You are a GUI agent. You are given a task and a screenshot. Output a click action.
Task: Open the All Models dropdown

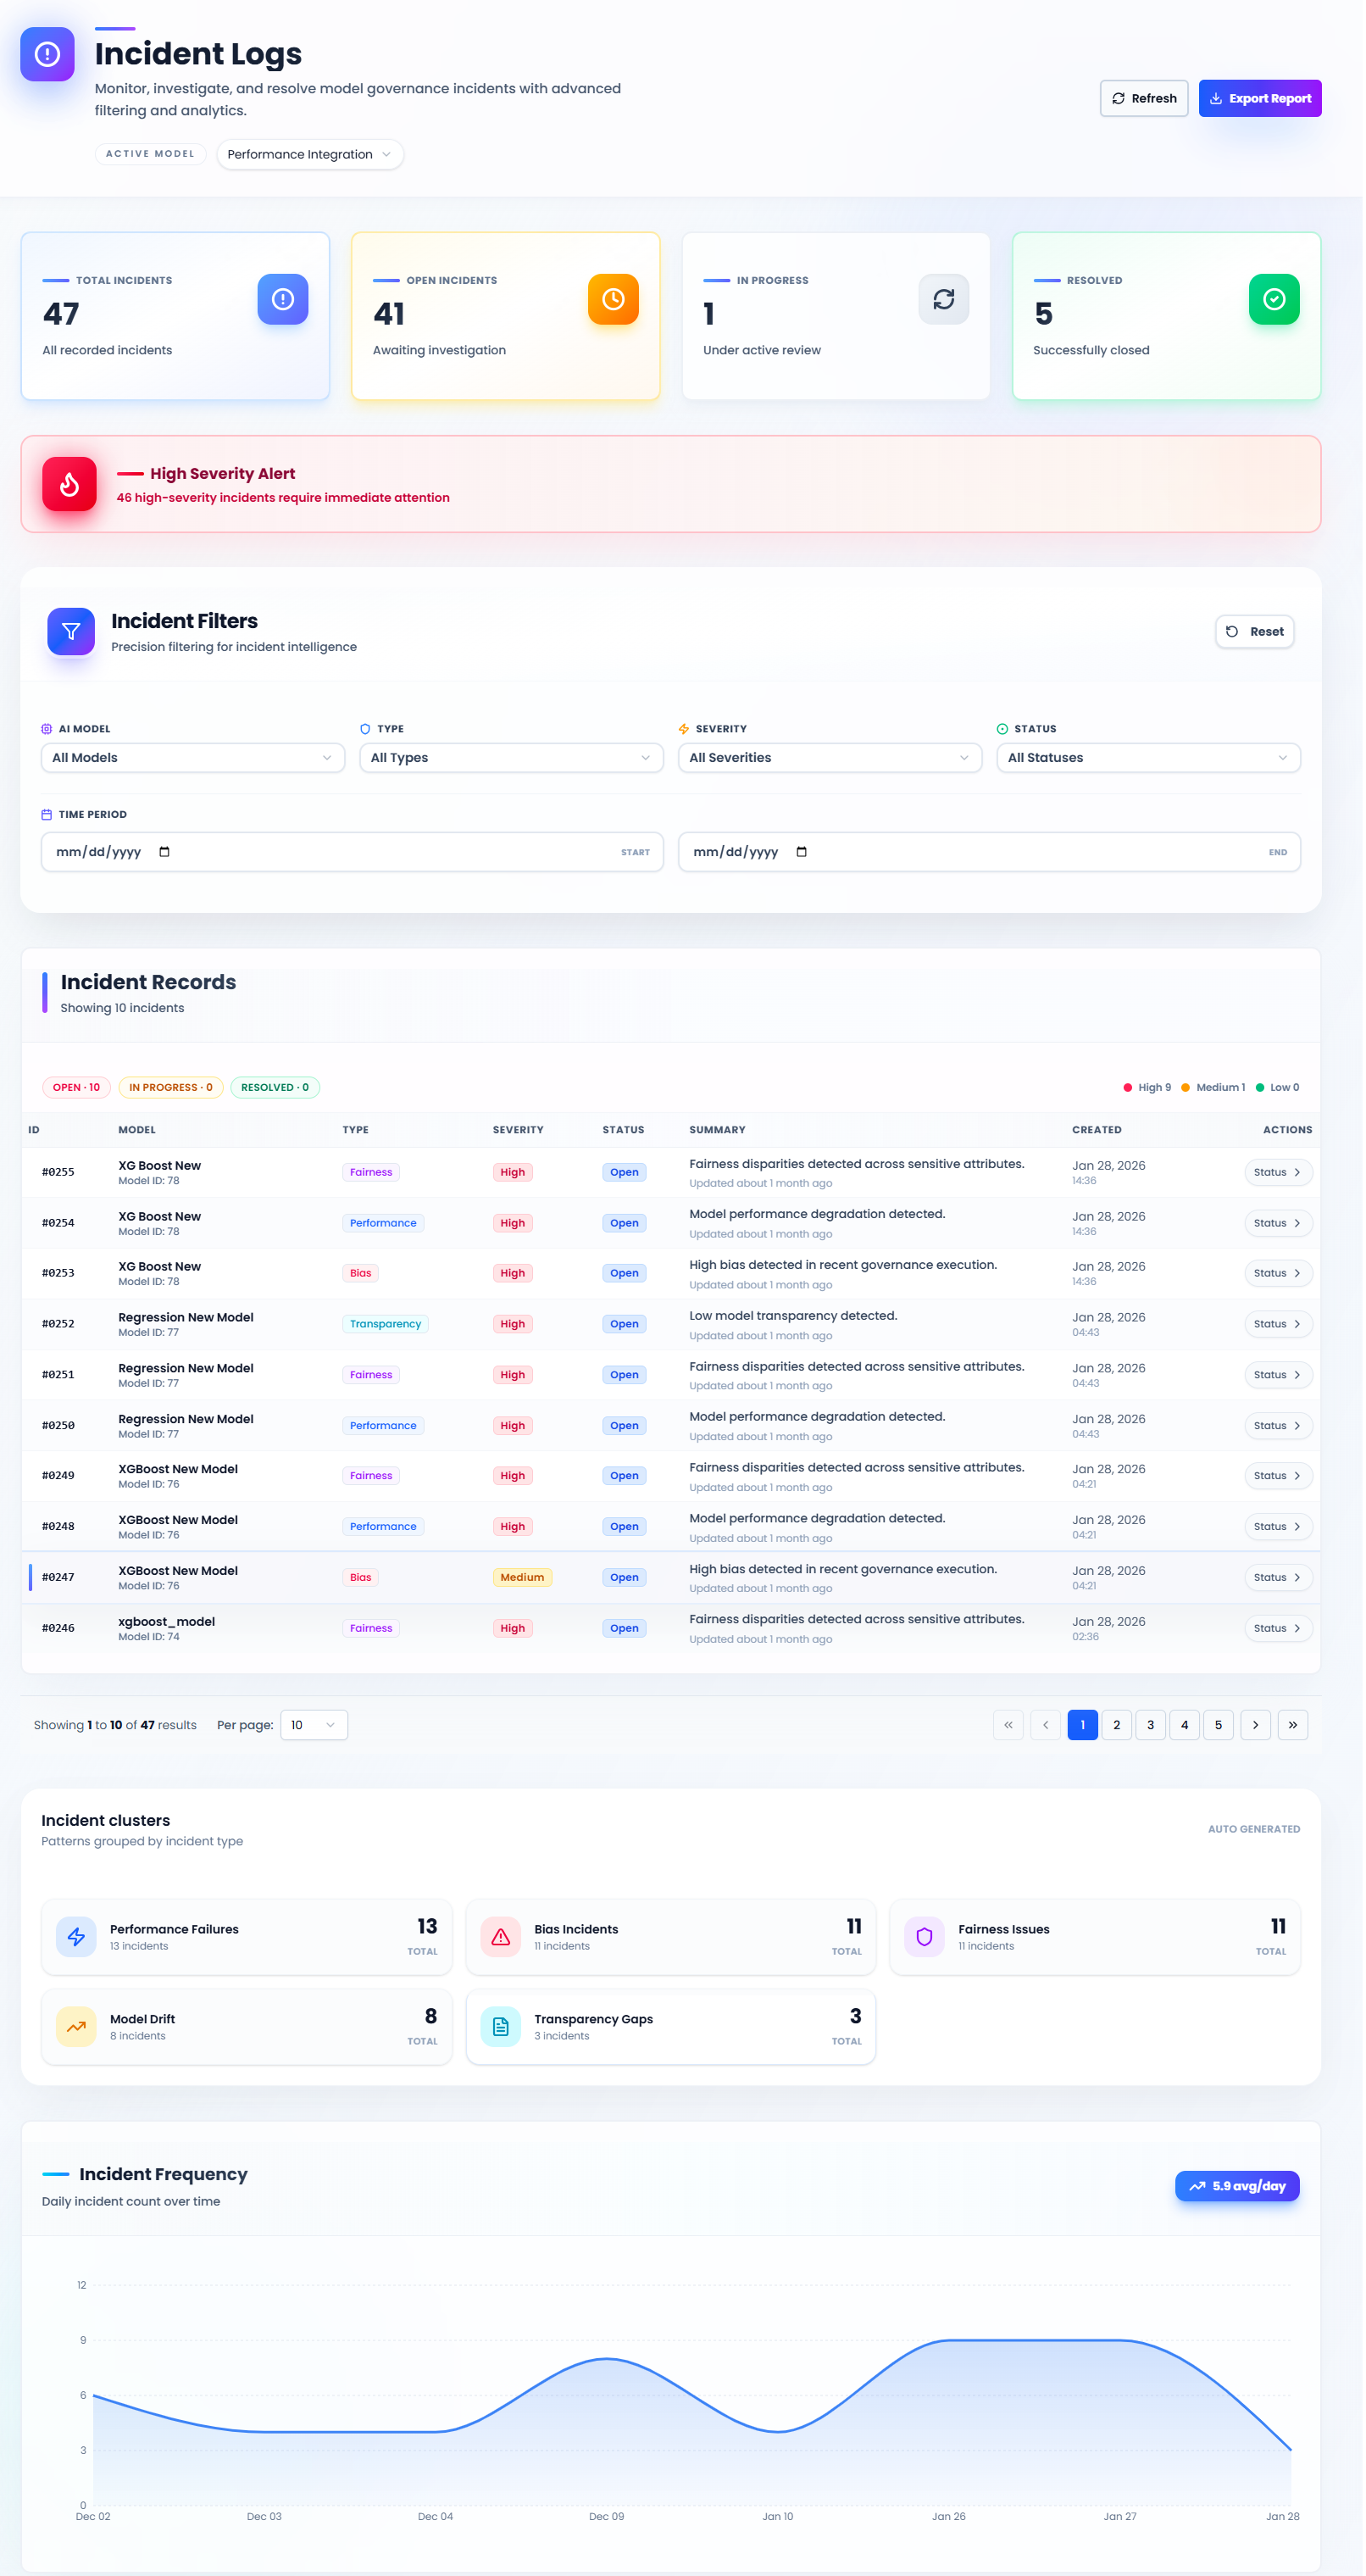point(193,758)
